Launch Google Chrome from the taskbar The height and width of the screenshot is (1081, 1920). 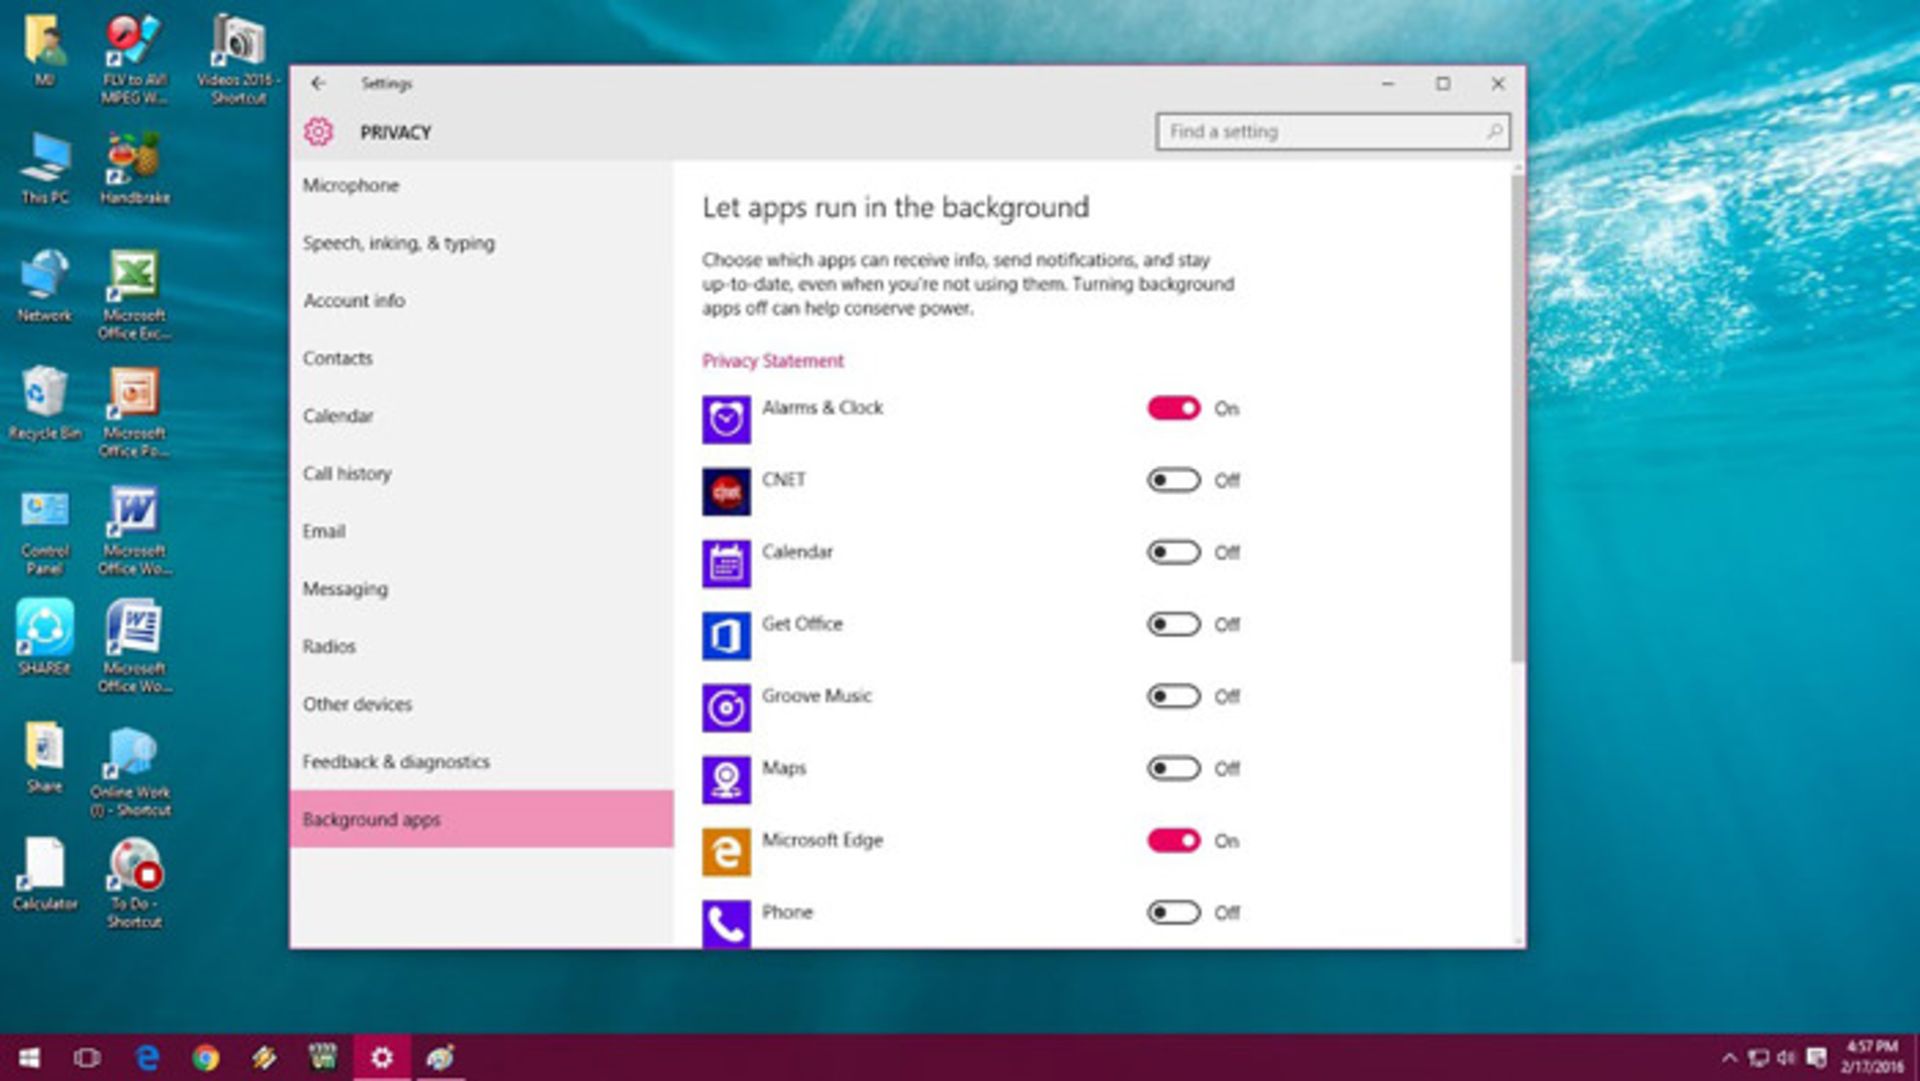point(206,1057)
